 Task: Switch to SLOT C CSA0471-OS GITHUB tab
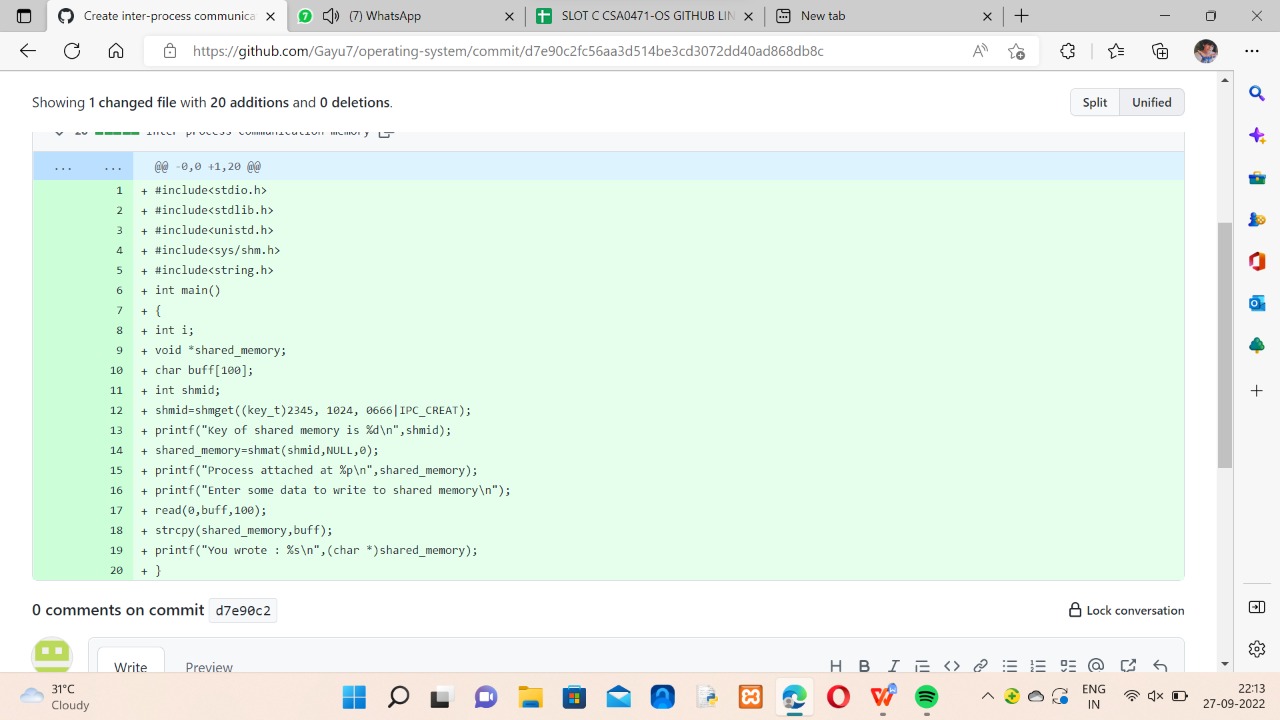click(645, 16)
